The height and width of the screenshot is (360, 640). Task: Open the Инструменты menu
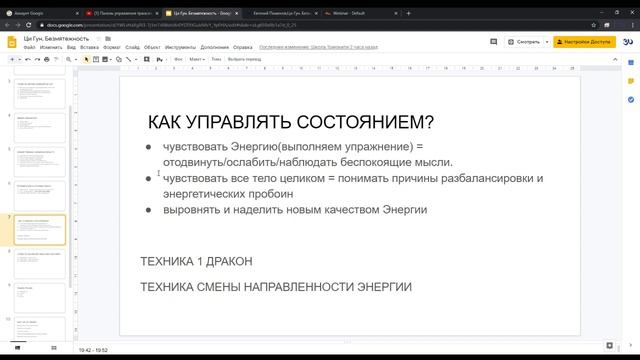click(x=180, y=47)
